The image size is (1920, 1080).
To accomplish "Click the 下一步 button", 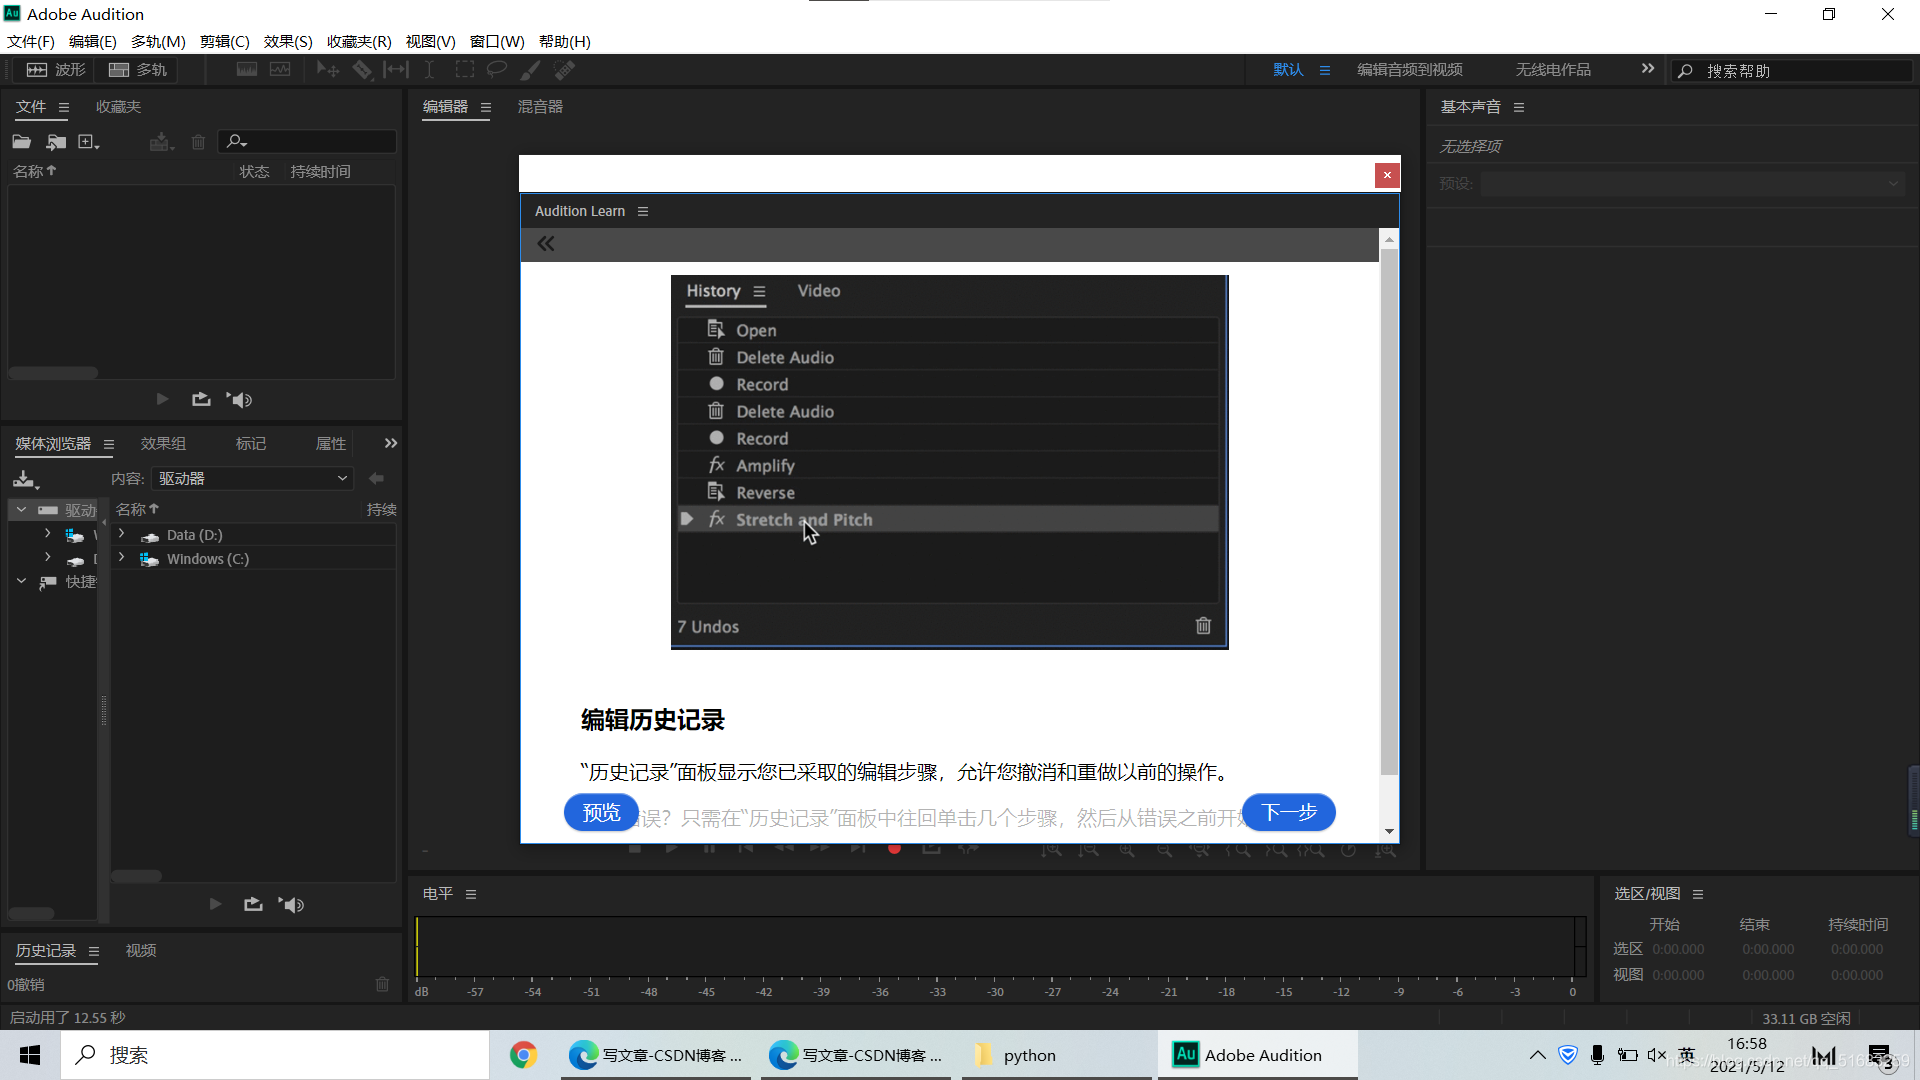I will coord(1288,812).
